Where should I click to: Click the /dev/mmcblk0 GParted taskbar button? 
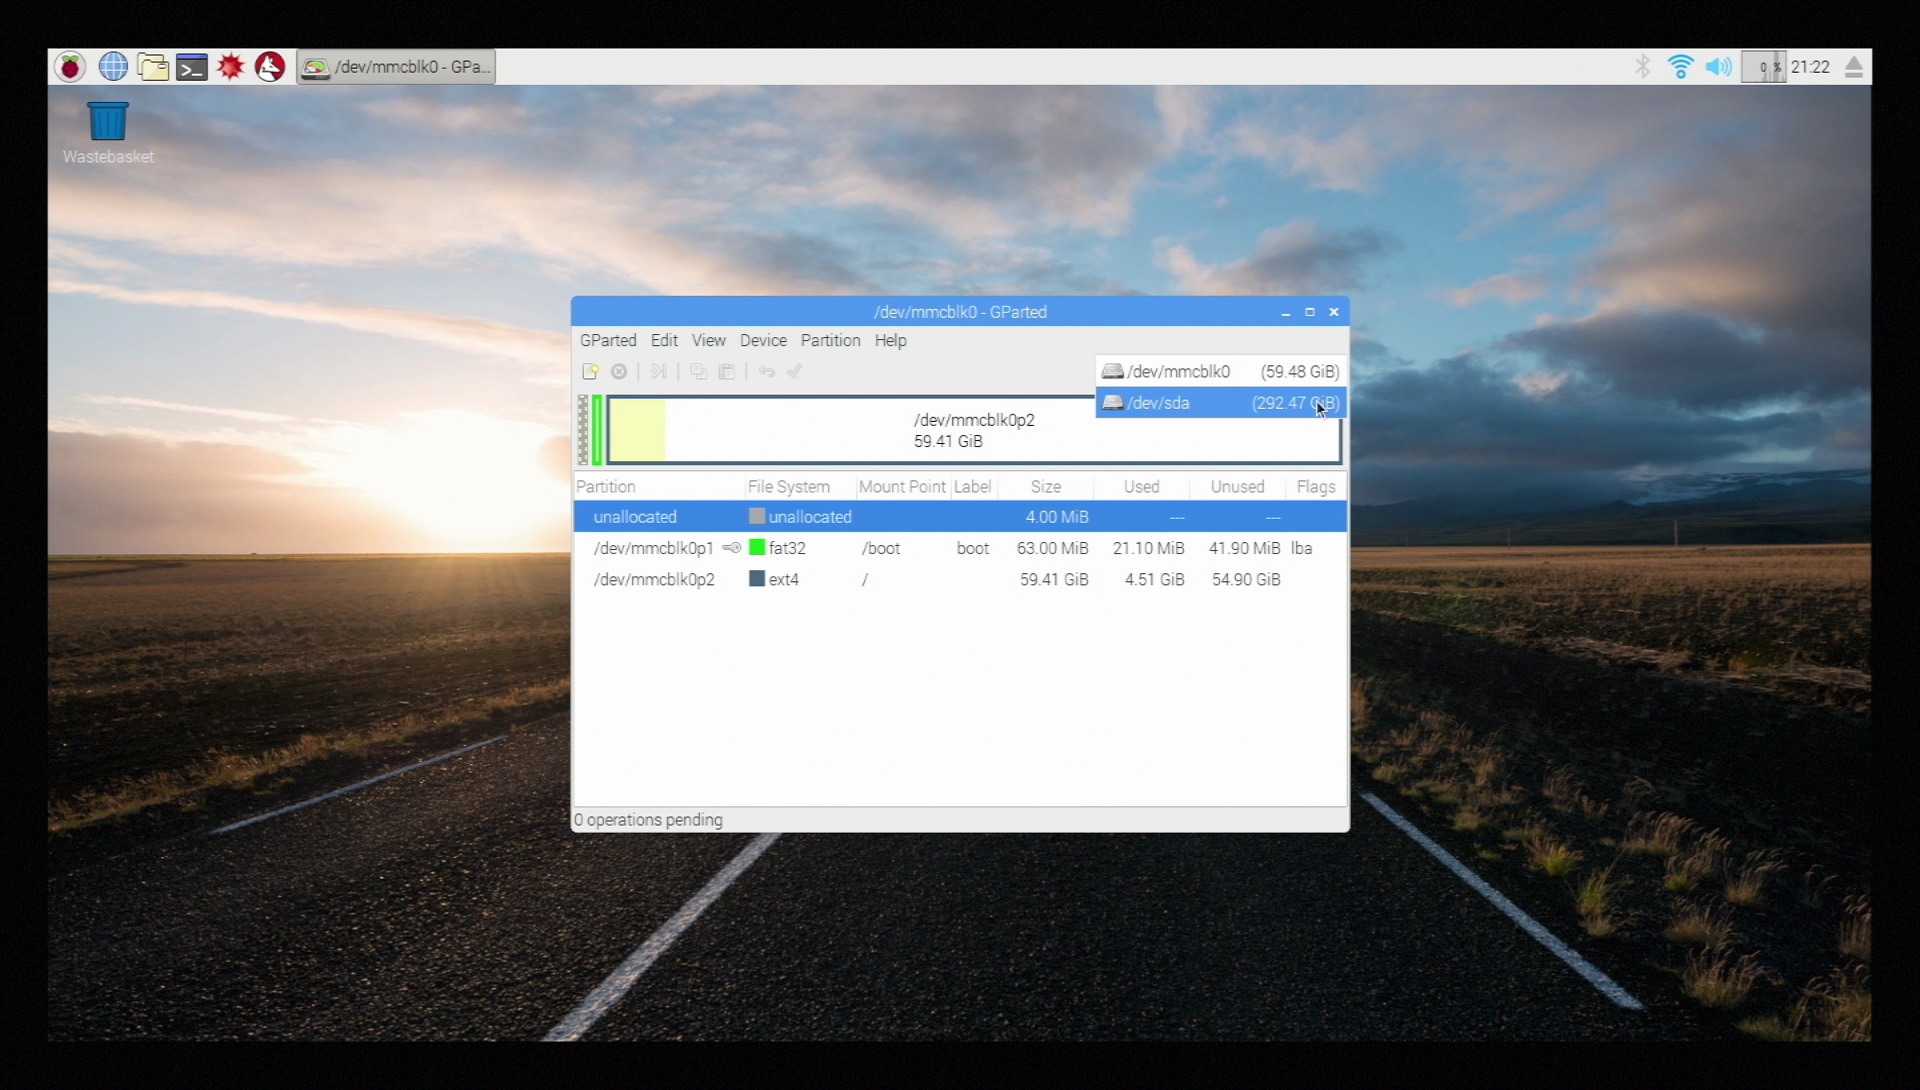click(397, 67)
